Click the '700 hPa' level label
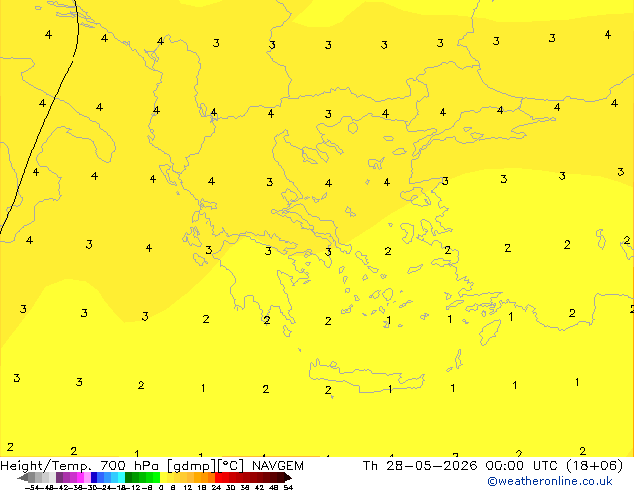This screenshot has height=490, width=634. click(129, 466)
